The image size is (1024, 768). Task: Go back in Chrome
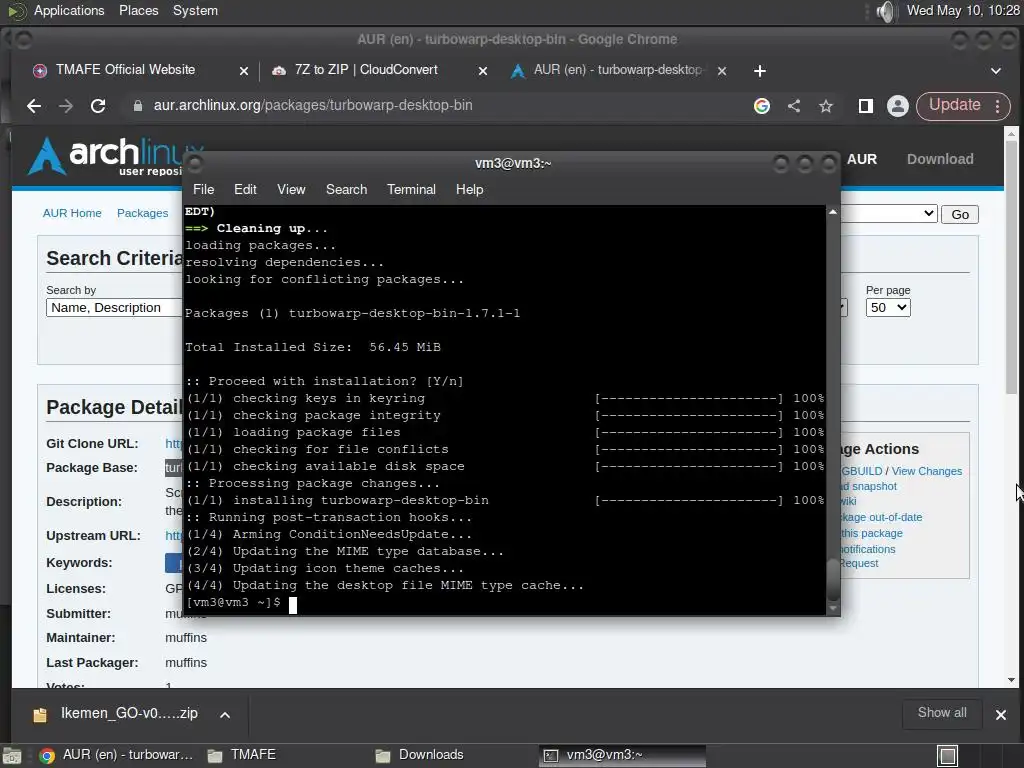34,106
